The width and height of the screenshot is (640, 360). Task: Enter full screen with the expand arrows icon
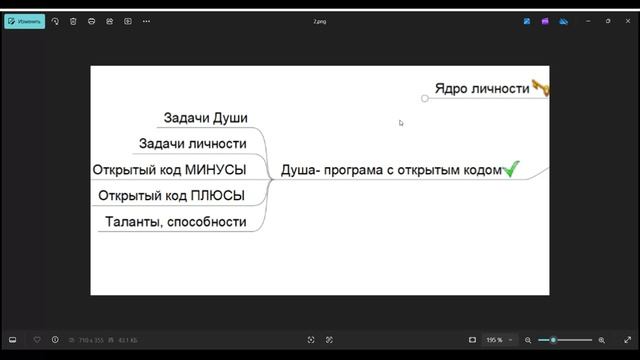(x=628, y=340)
